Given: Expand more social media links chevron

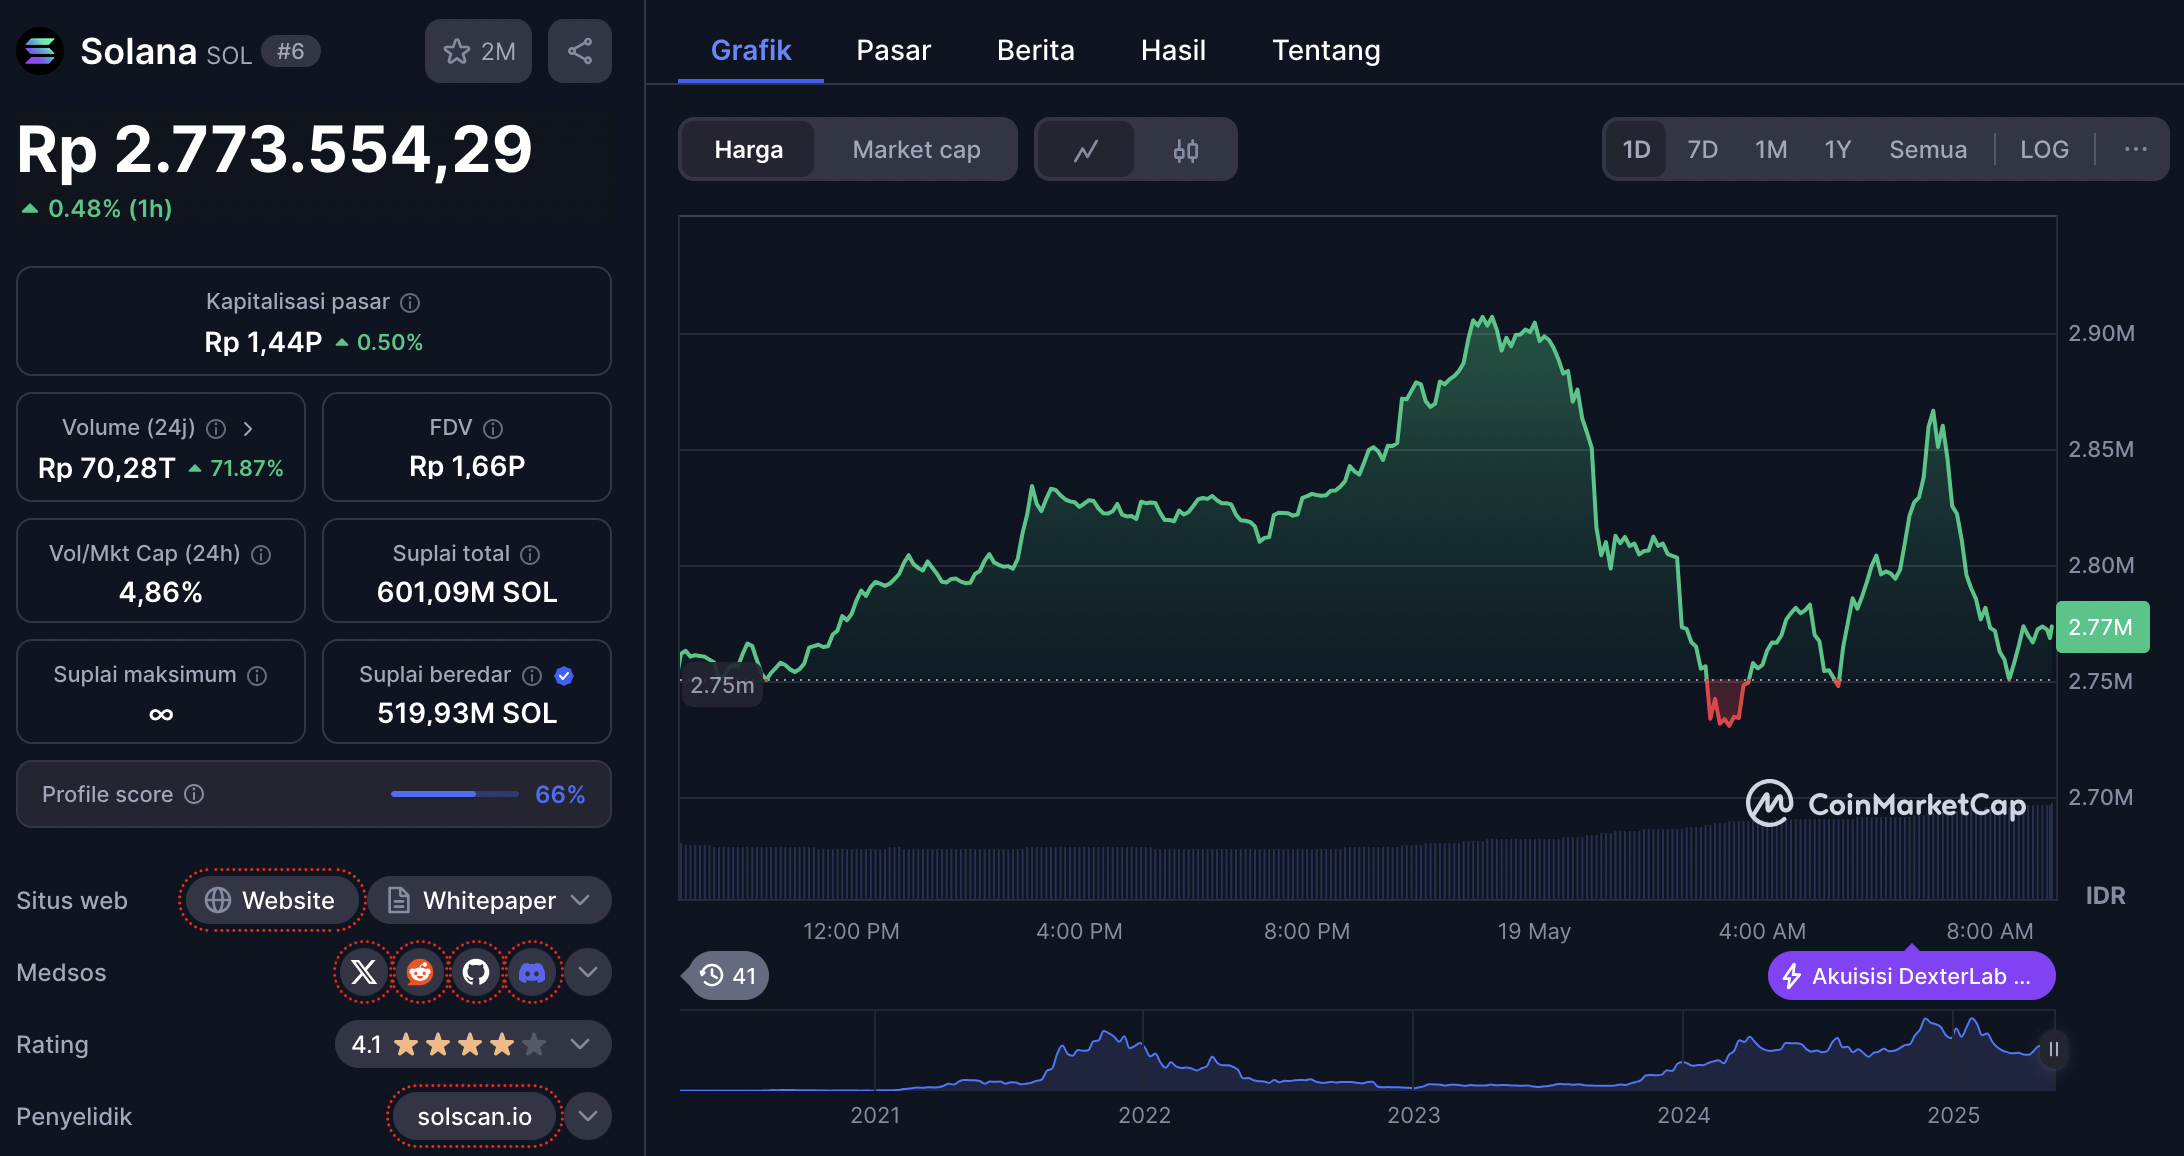Looking at the screenshot, I should pos(588,972).
